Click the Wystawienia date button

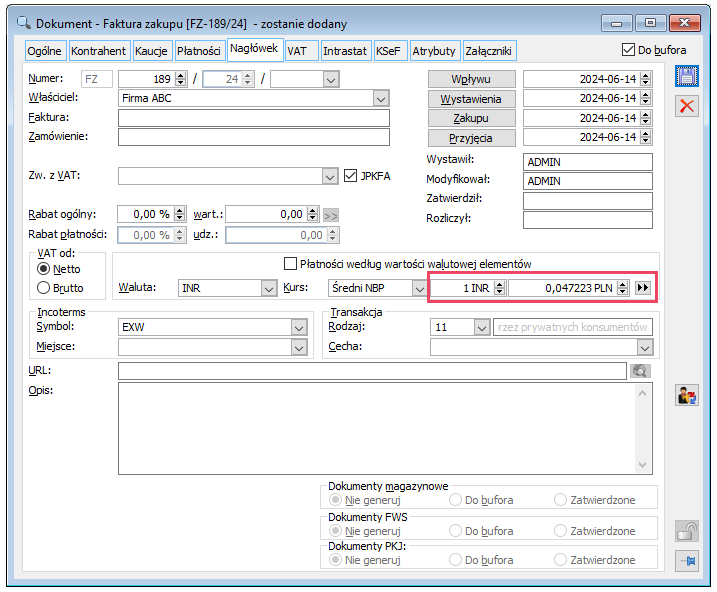(471, 99)
